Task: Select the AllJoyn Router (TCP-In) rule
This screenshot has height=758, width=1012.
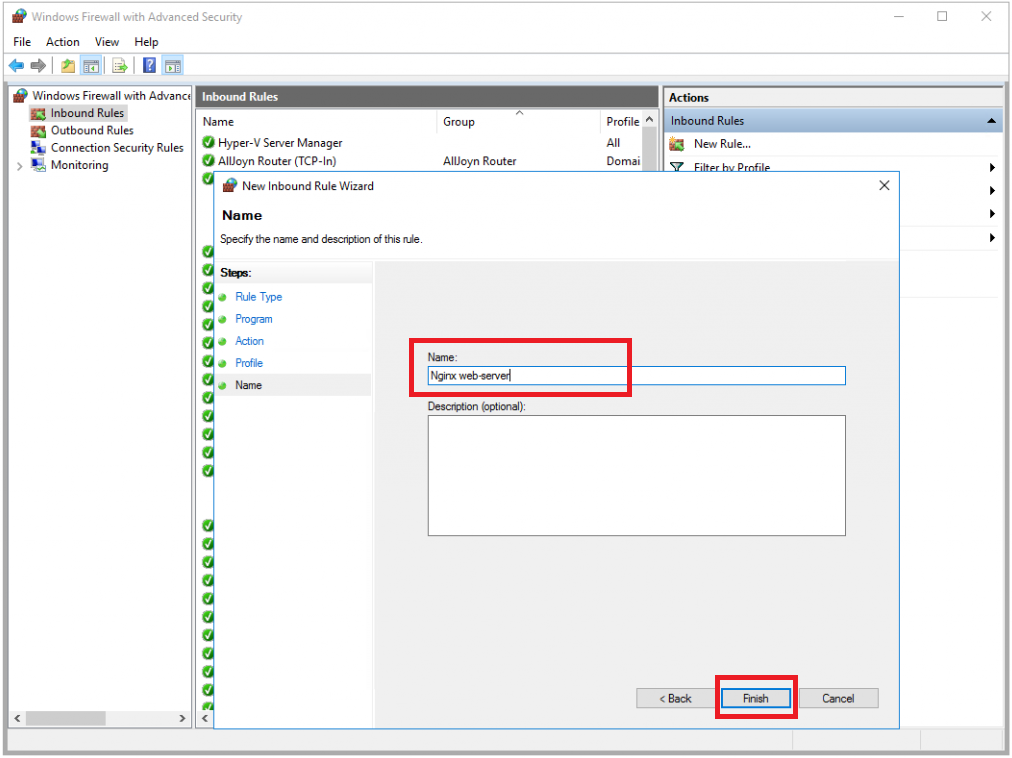Action: [x=277, y=161]
